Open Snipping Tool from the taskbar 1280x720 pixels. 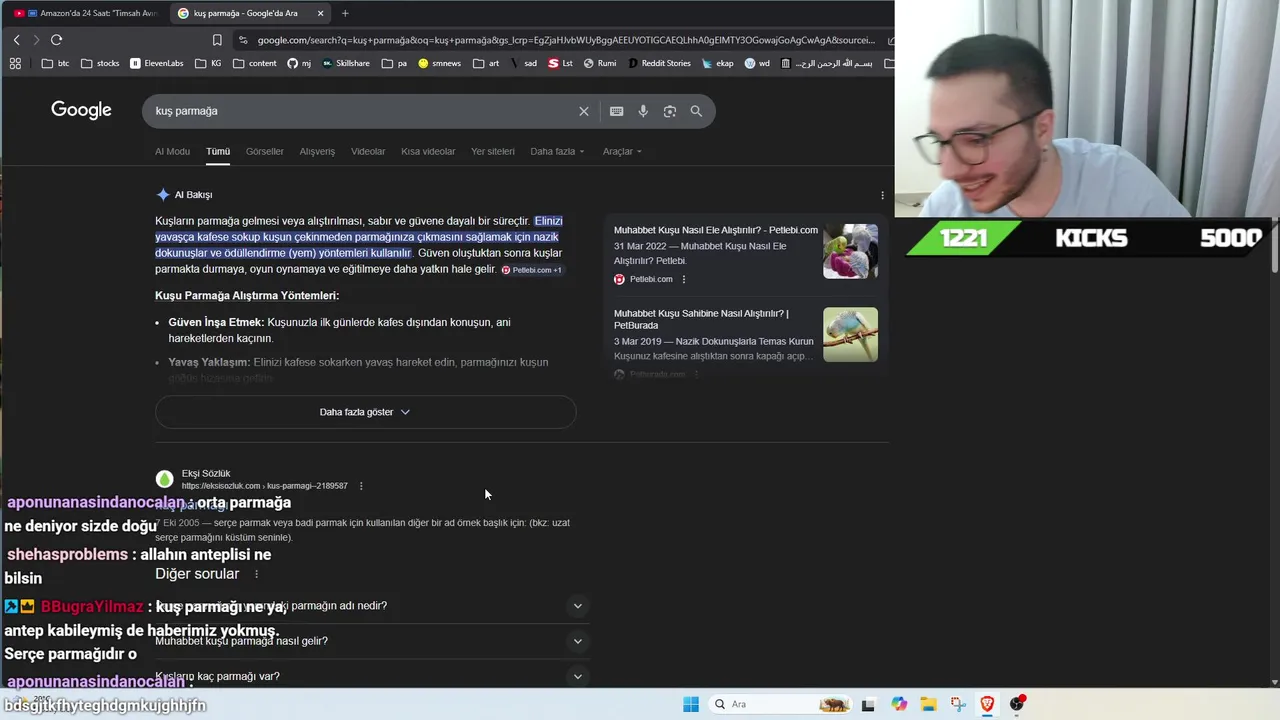[958, 704]
